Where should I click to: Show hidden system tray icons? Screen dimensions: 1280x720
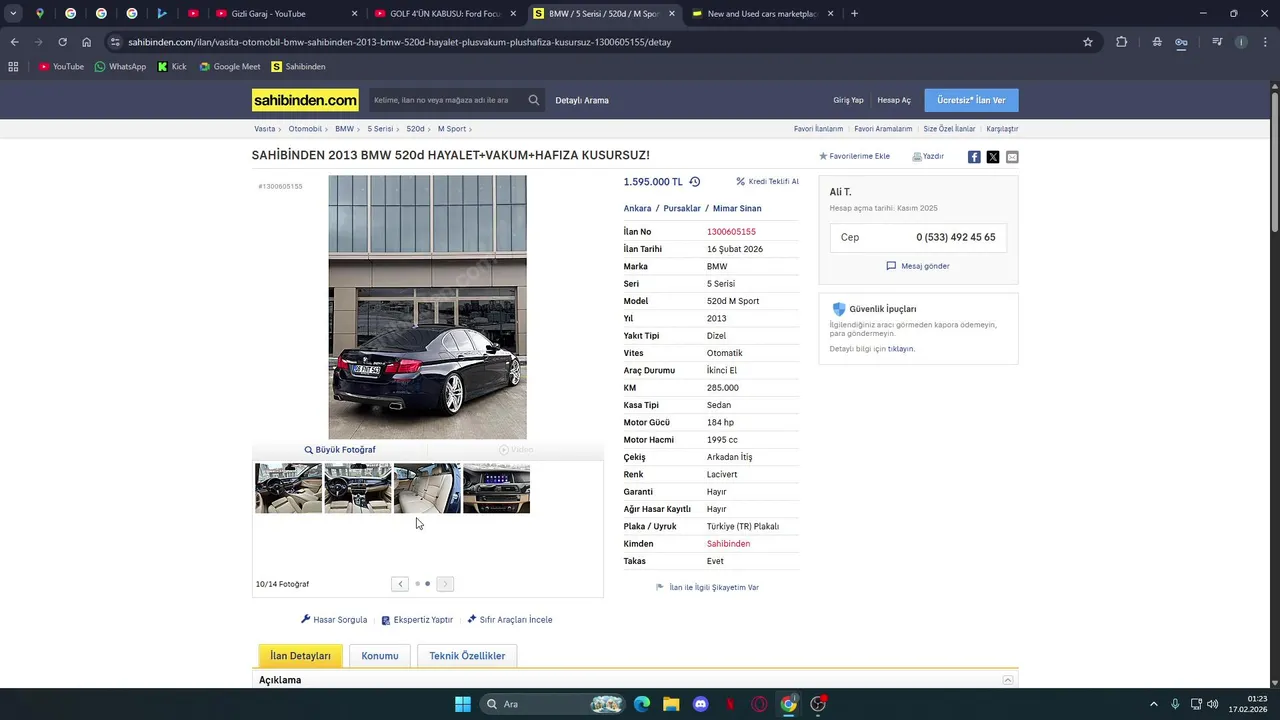[1153, 704]
